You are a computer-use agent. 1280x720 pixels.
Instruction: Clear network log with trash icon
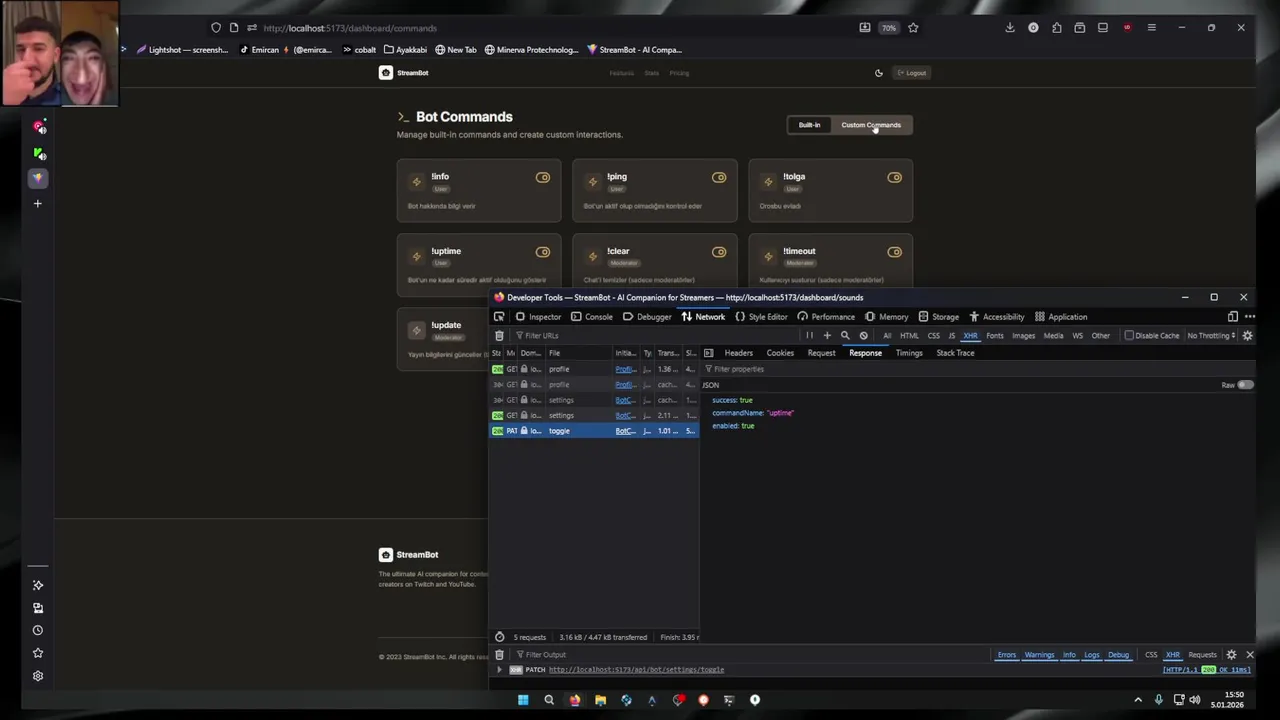(x=499, y=336)
